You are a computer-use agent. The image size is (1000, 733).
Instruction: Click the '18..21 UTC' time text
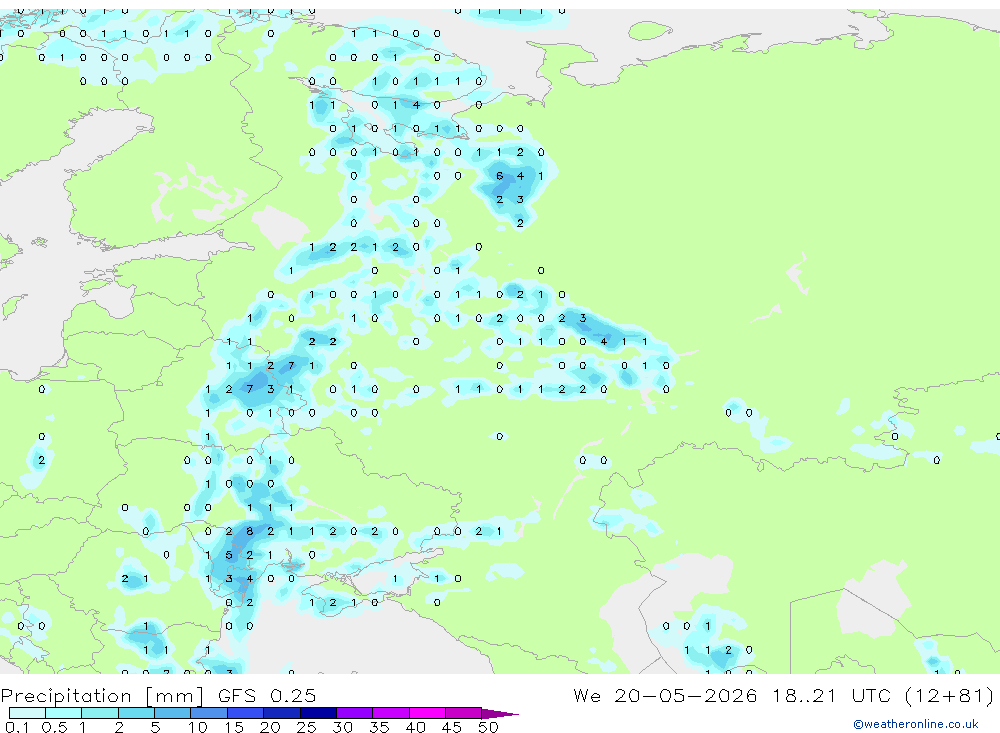point(831,696)
